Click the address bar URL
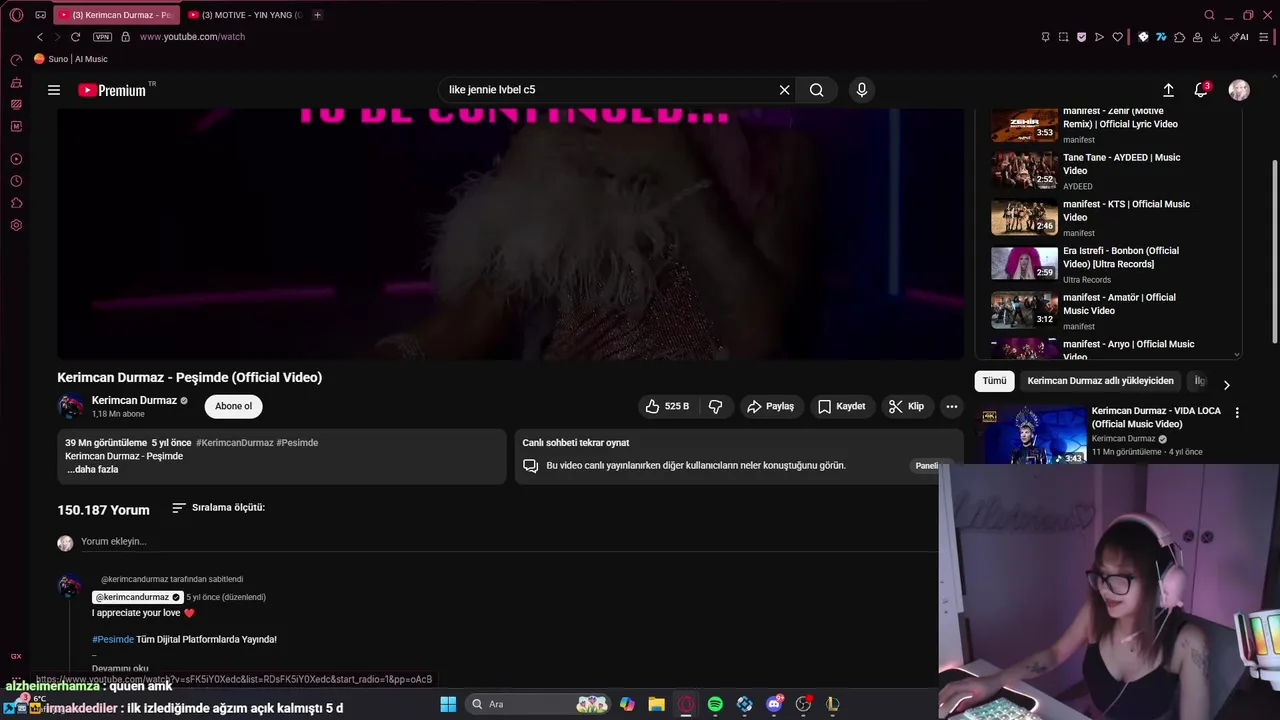The height and width of the screenshot is (720, 1280). click(192, 37)
